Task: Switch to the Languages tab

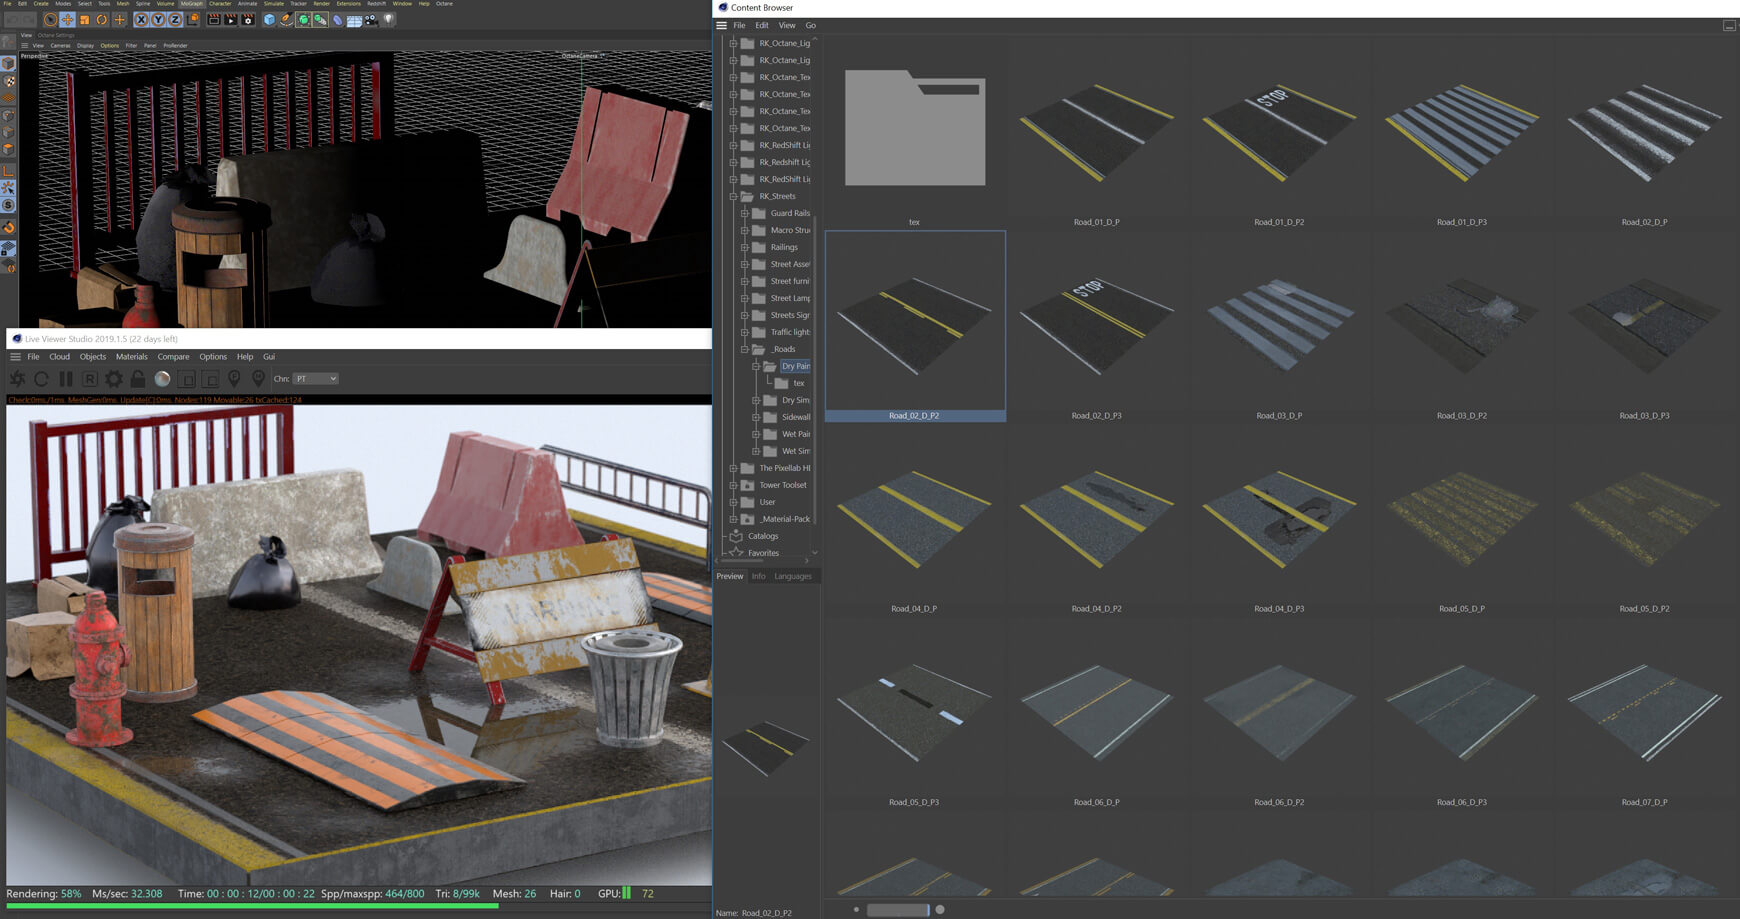Action: coord(793,576)
